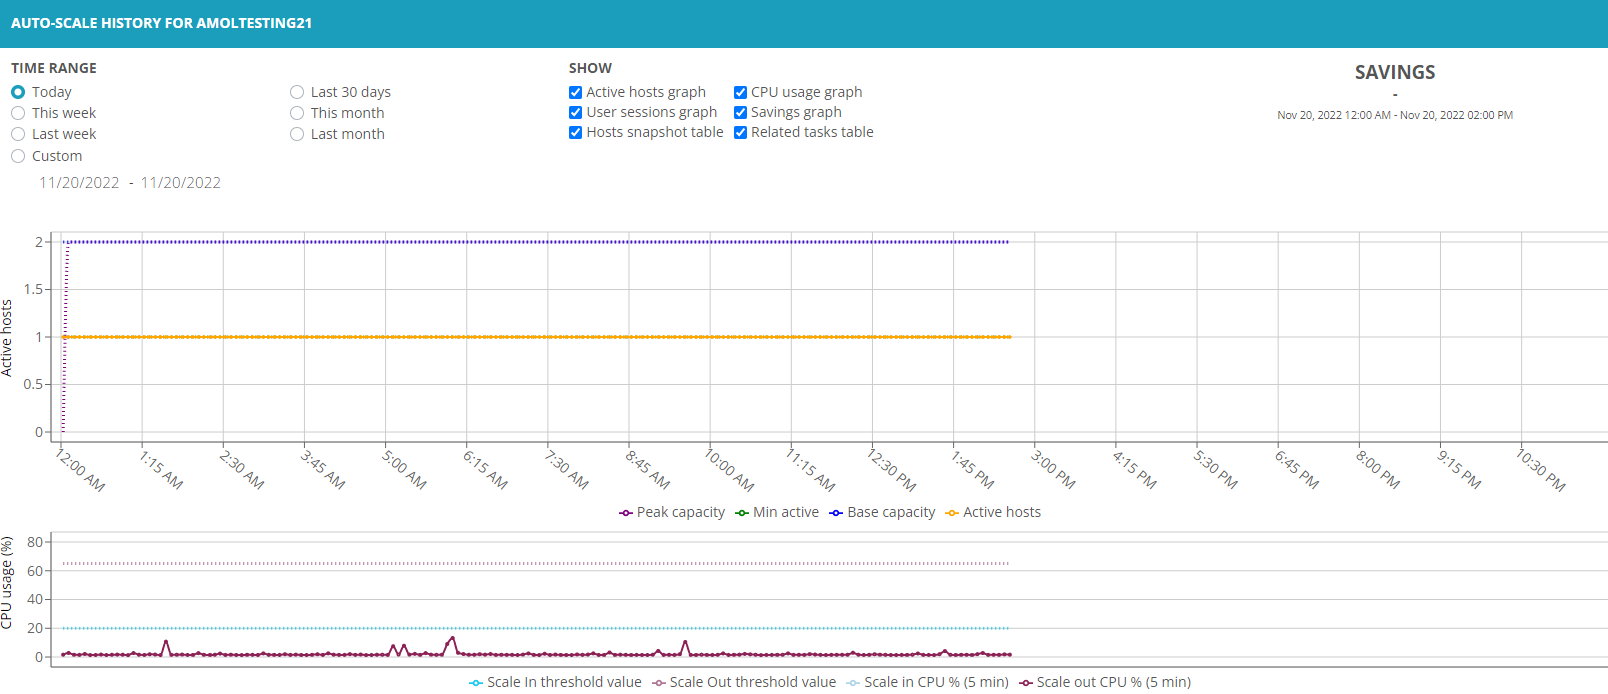The height and width of the screenshot is (694, 1608).
Task: Select Custom time range option
Action: (x=18, y=156)
